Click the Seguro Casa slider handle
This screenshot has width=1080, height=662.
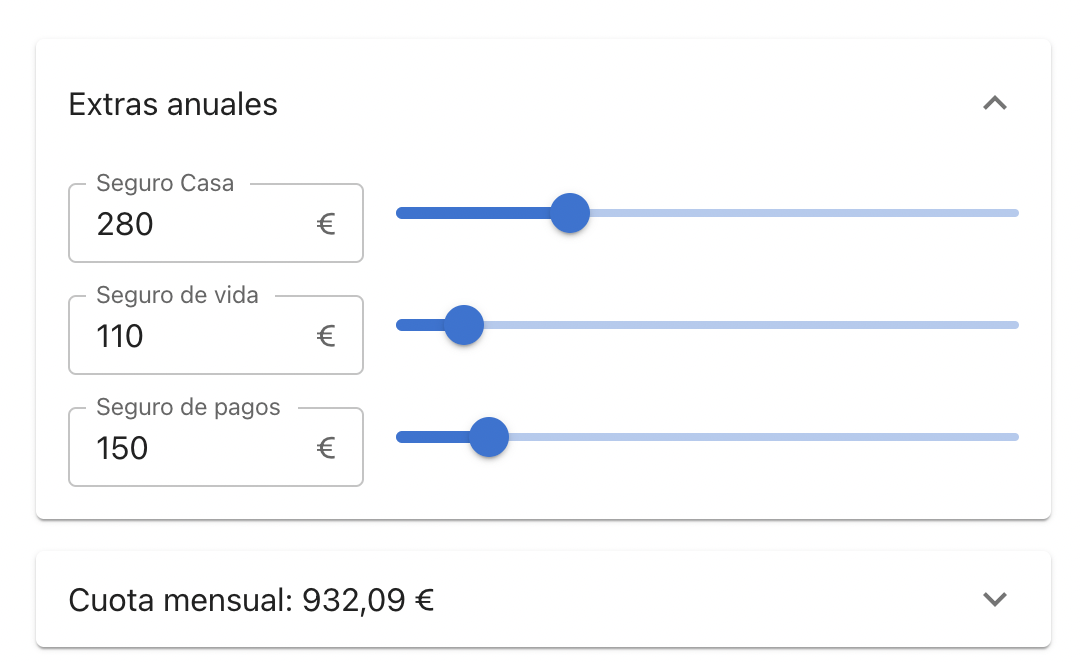click(x=570, y=213)
